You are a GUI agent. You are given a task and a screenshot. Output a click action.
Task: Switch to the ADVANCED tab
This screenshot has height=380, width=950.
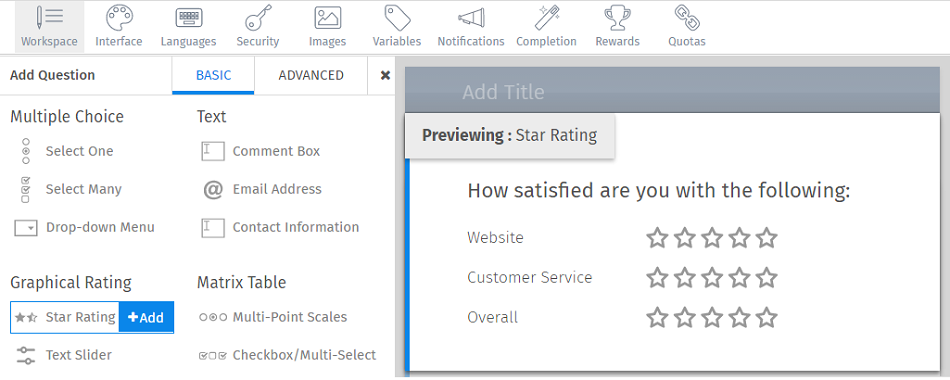click(x=311, y=75)
